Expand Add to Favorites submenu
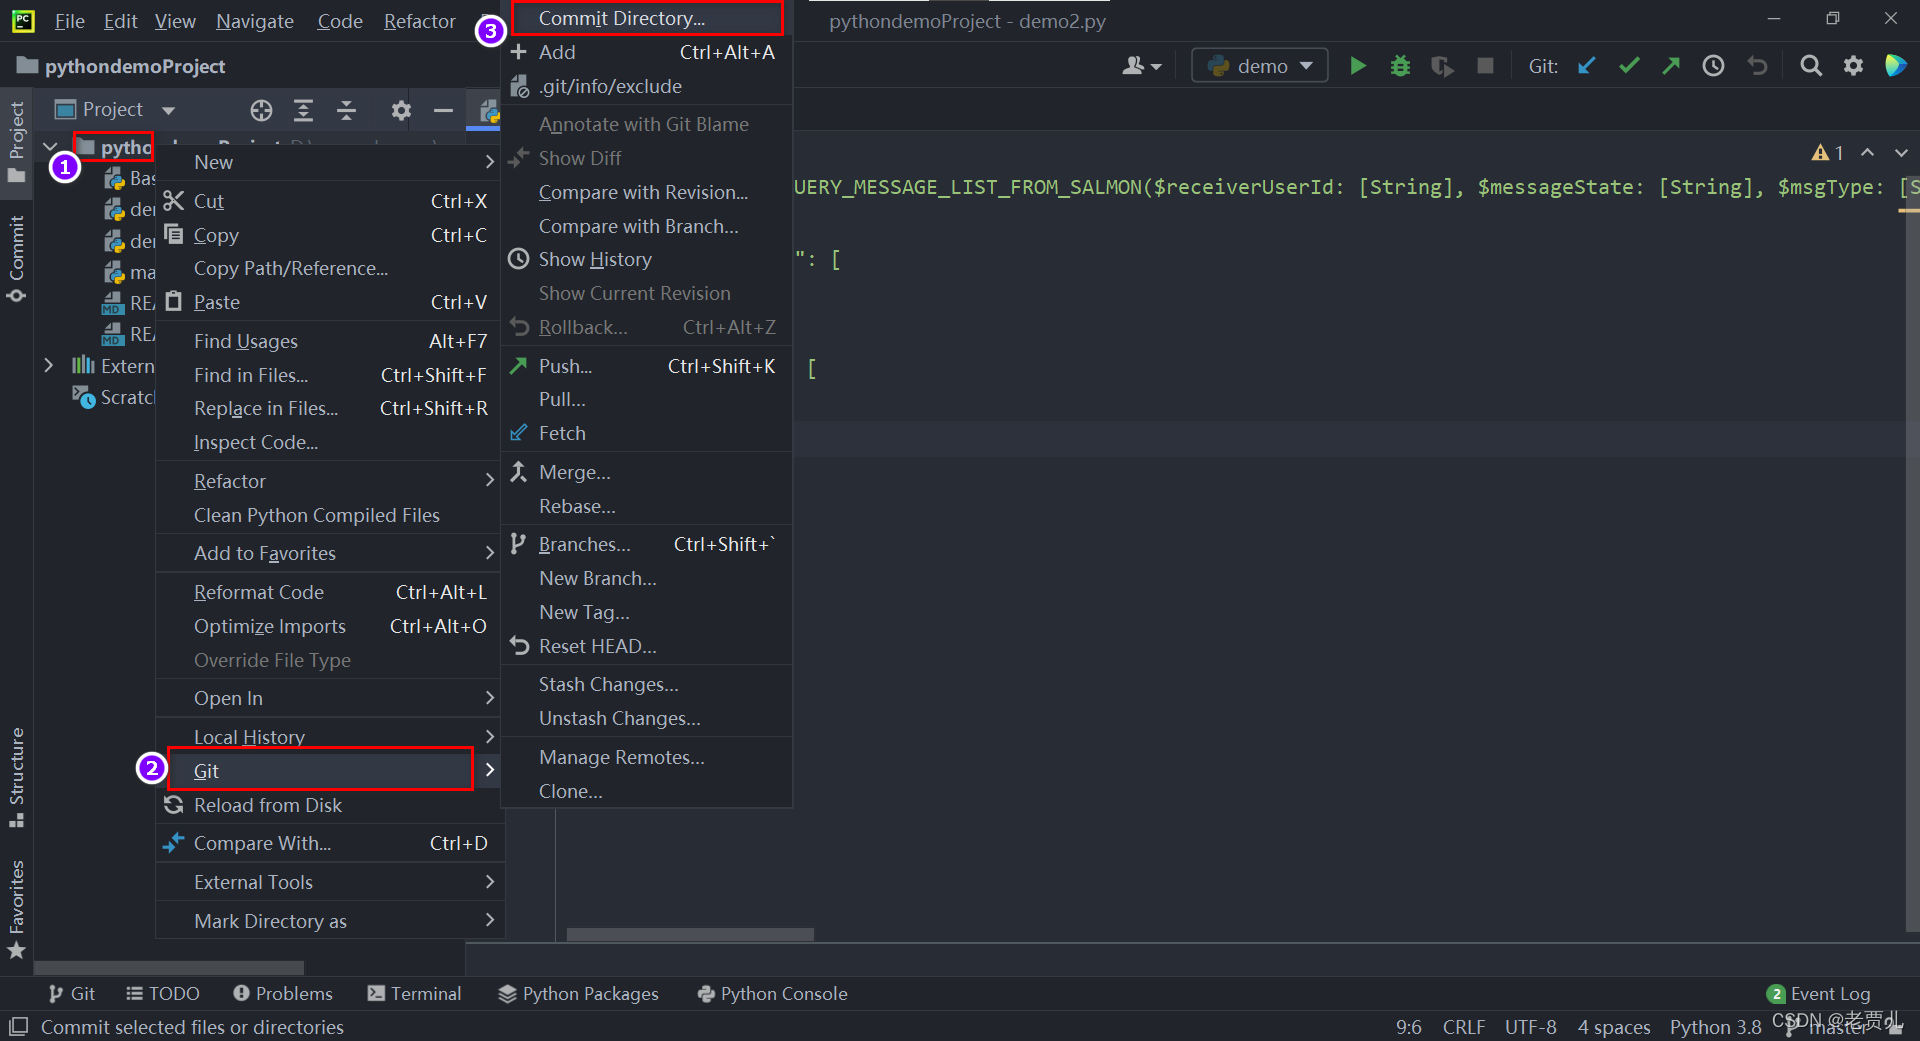1920x1041 pixels. (x=330, y=553)
